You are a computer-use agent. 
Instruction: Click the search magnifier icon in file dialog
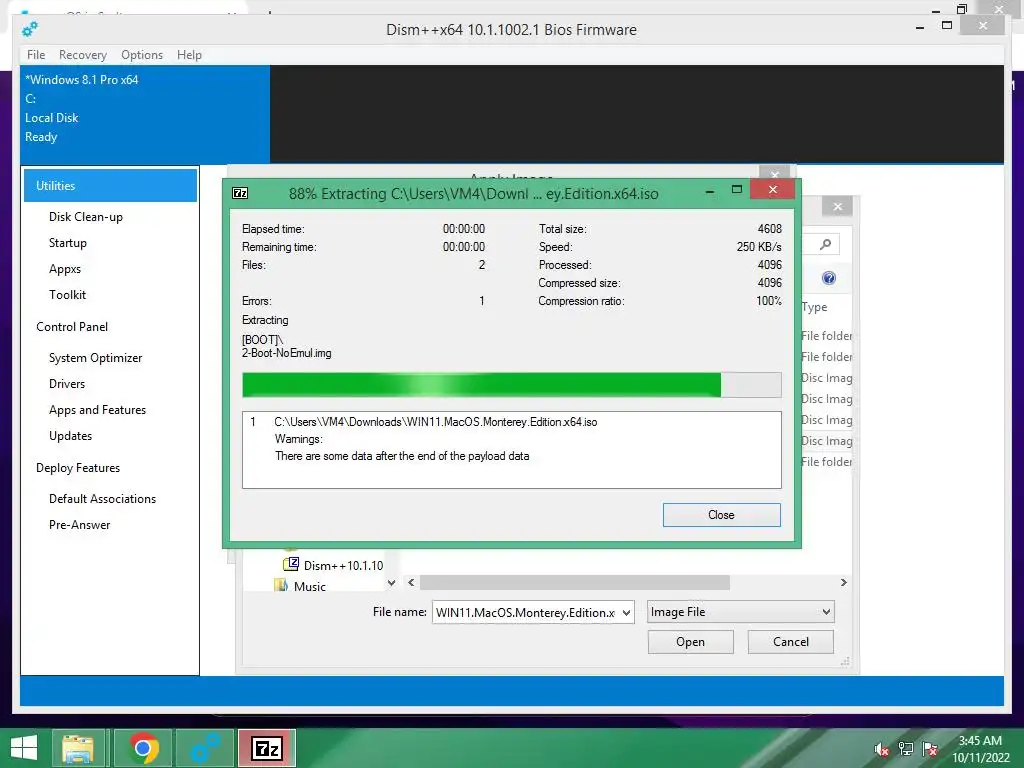pos(825,244)
